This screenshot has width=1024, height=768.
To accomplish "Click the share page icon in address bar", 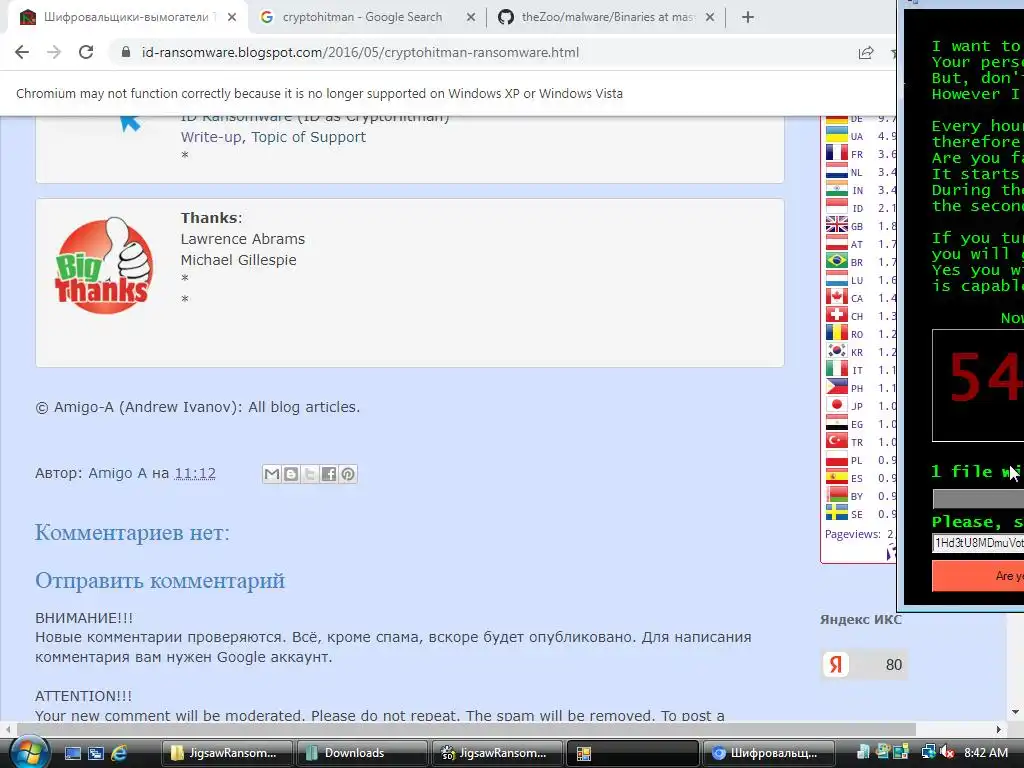I will pyautogui.click(x=866, y=53).
